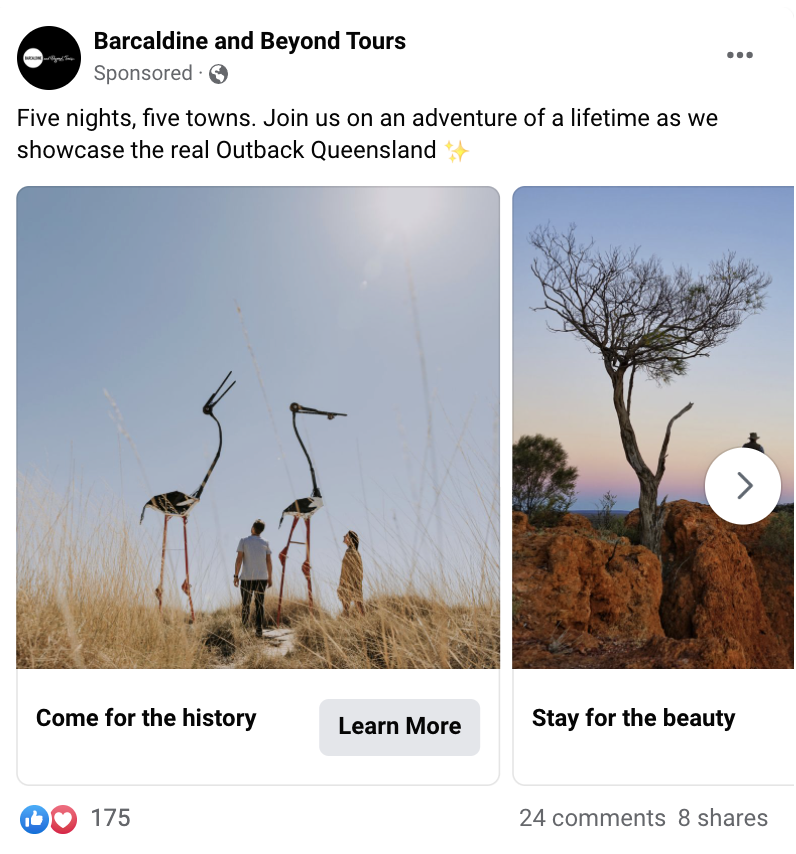Click the Sponsored label
Image resolution: width=796 pixels, height=854 pixels.
[x=143, y=73]
